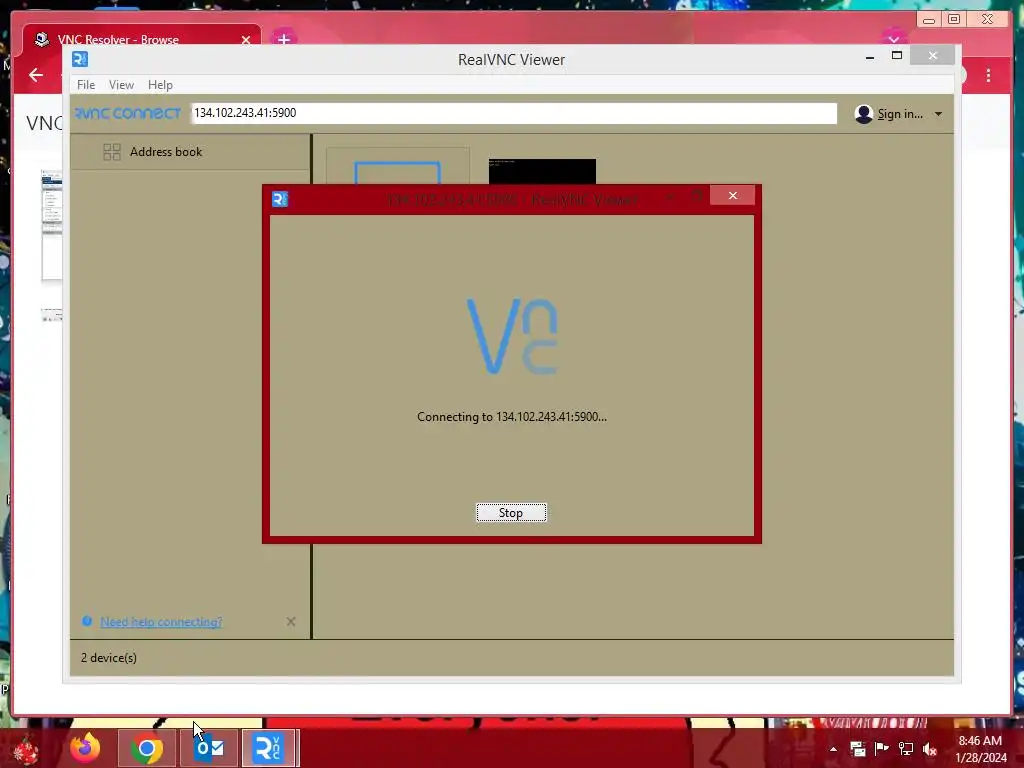This screenshot has width=1024, height=768.
Task: Click the RealVNC Viewer title bar app icon
Action: click(80, 59)
